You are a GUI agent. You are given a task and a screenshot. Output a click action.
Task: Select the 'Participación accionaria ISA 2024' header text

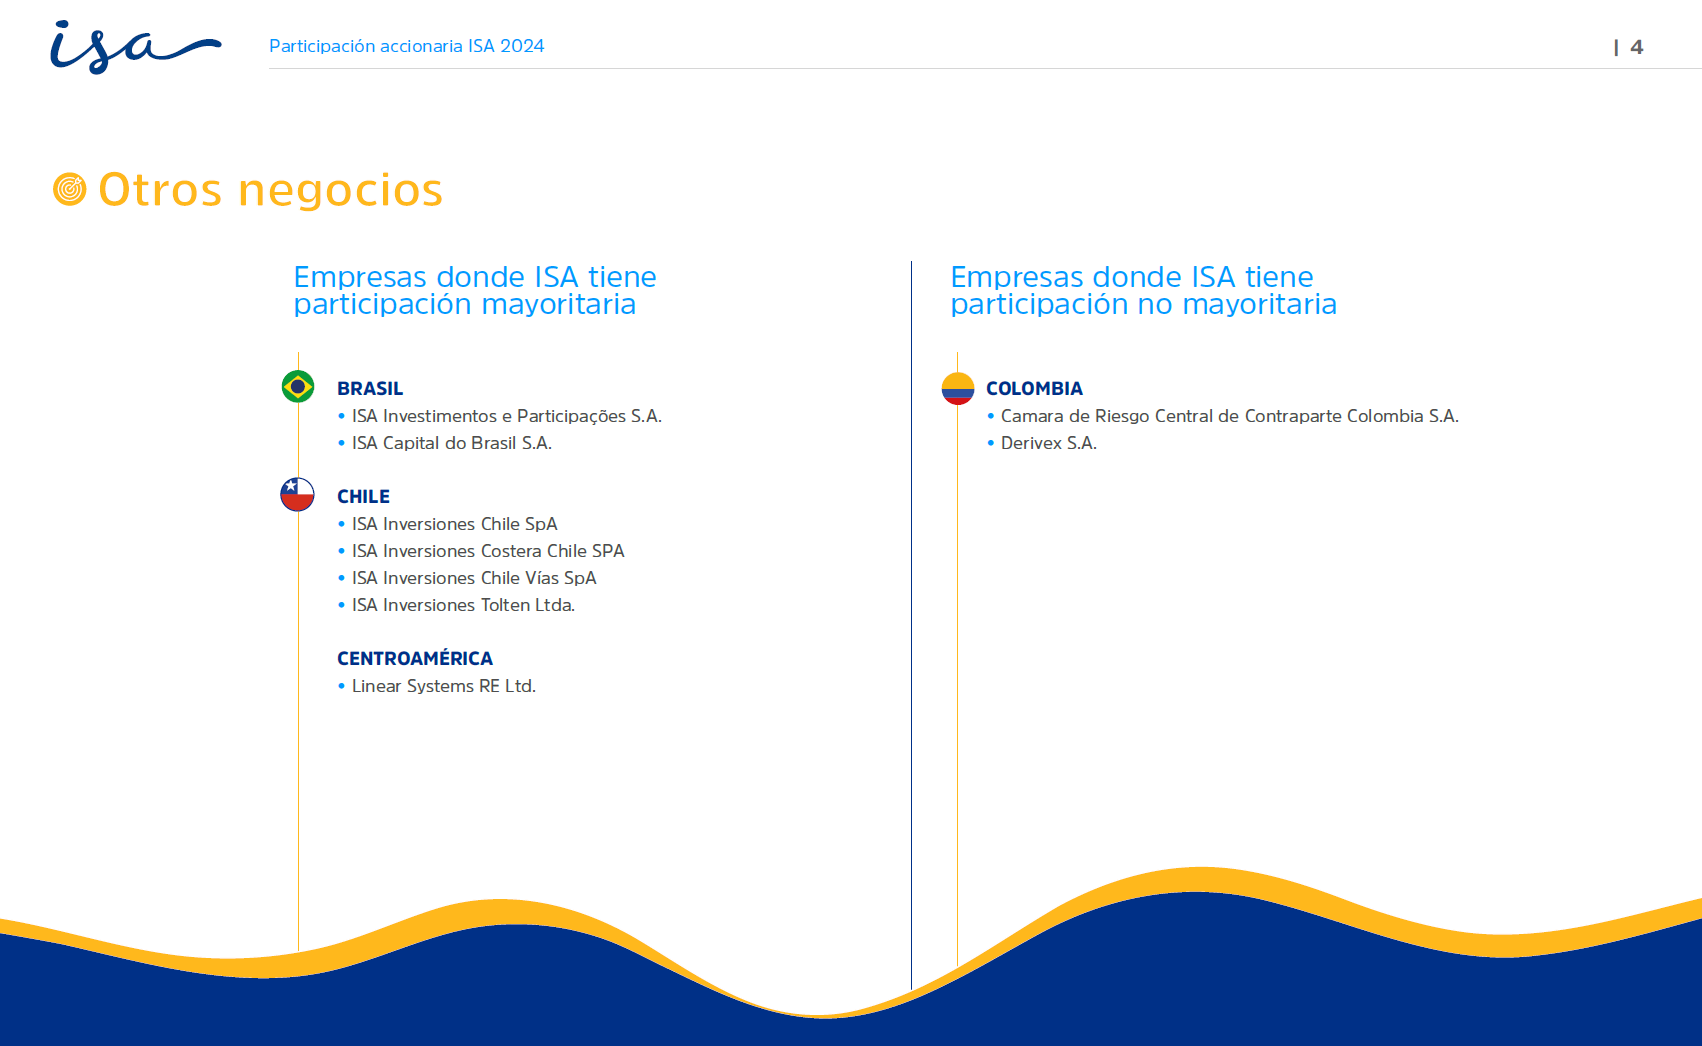[407, 46]
